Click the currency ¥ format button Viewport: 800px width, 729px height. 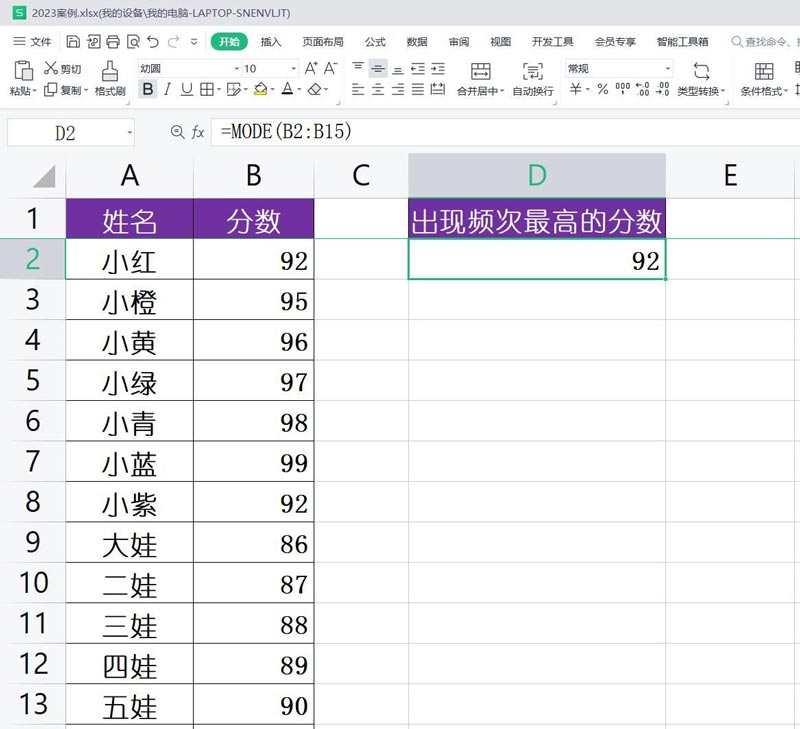(576, 90)
